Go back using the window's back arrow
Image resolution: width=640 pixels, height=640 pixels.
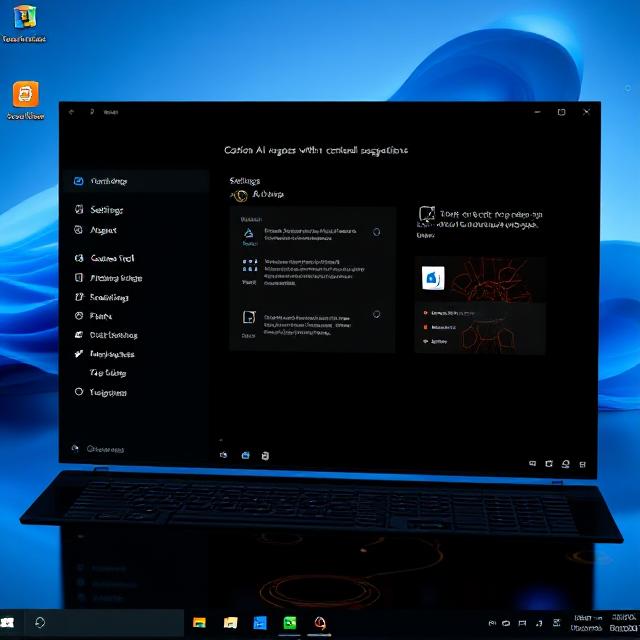(x=71, y=112)
